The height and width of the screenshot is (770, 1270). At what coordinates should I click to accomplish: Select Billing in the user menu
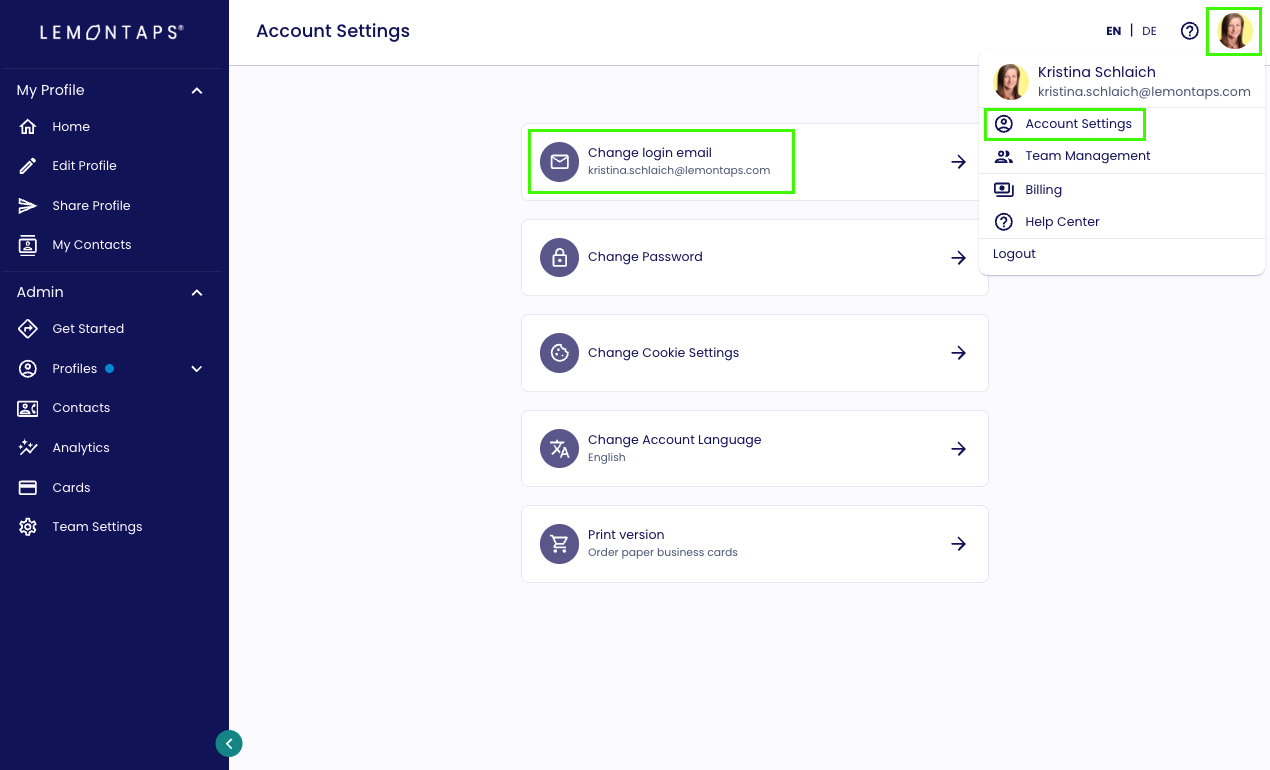click(x=1043, y=190)
